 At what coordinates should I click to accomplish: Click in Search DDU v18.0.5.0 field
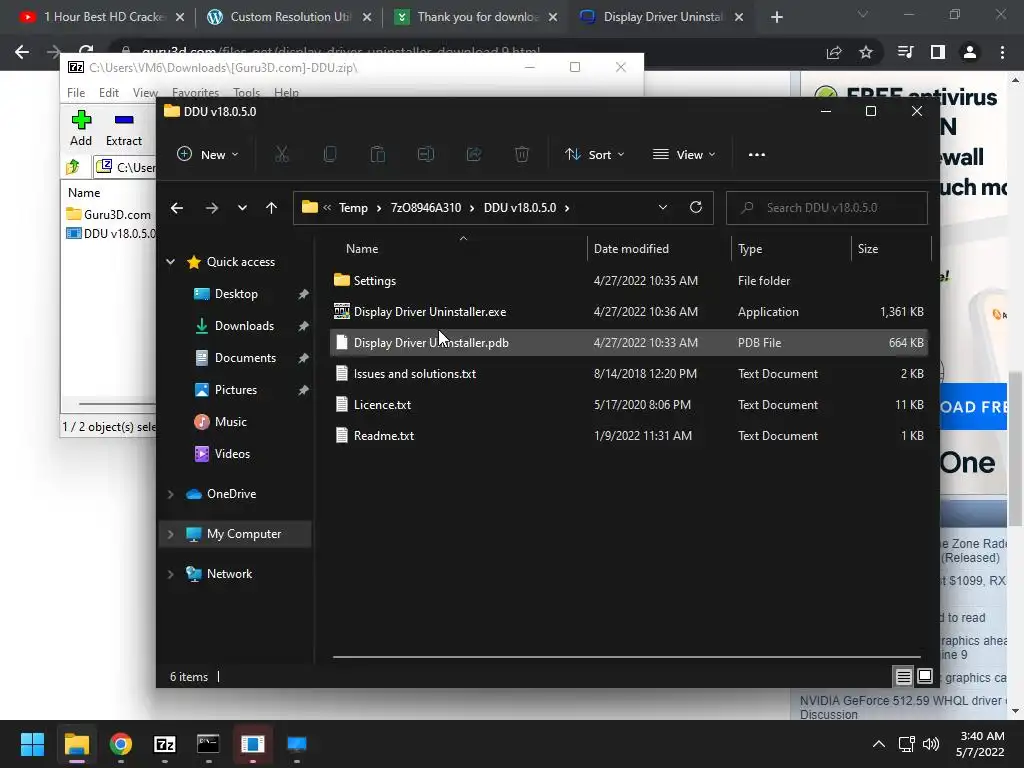827,208
